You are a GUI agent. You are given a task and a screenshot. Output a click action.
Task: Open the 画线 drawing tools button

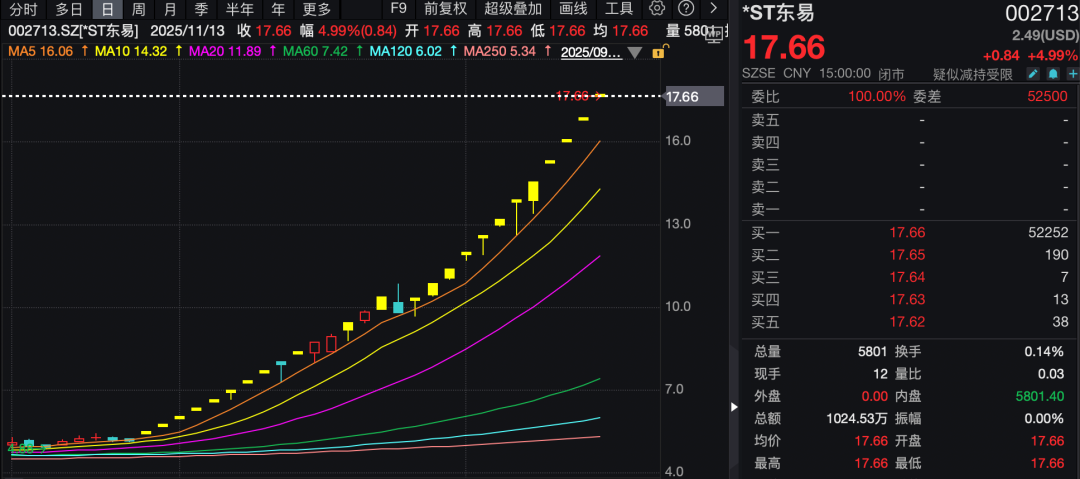tap(573, 9)
